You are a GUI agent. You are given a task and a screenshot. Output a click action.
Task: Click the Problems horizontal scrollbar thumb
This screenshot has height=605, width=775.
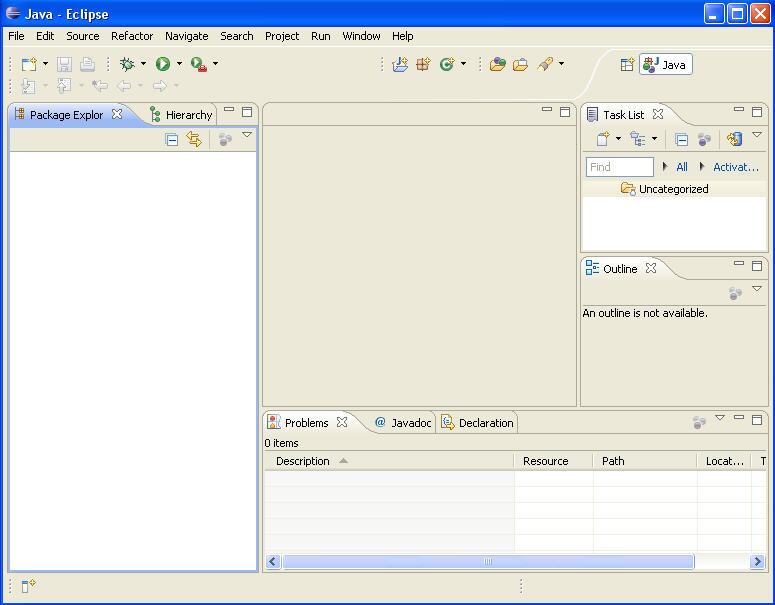coord(488,562)
